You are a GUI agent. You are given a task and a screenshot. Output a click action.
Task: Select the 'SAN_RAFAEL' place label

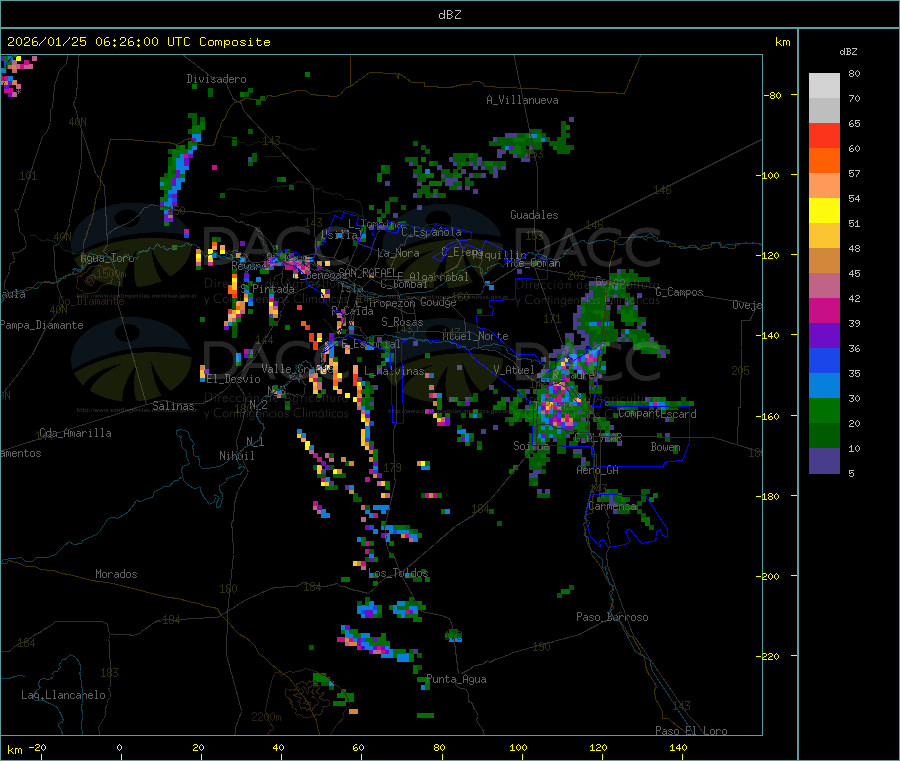[x=367, y=272]
